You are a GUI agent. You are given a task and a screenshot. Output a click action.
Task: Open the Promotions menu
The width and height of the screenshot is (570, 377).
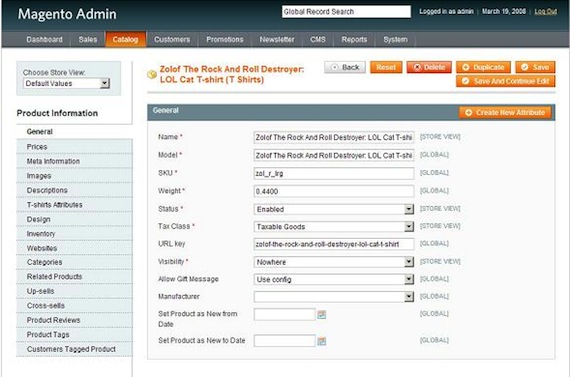coord(225,39)
